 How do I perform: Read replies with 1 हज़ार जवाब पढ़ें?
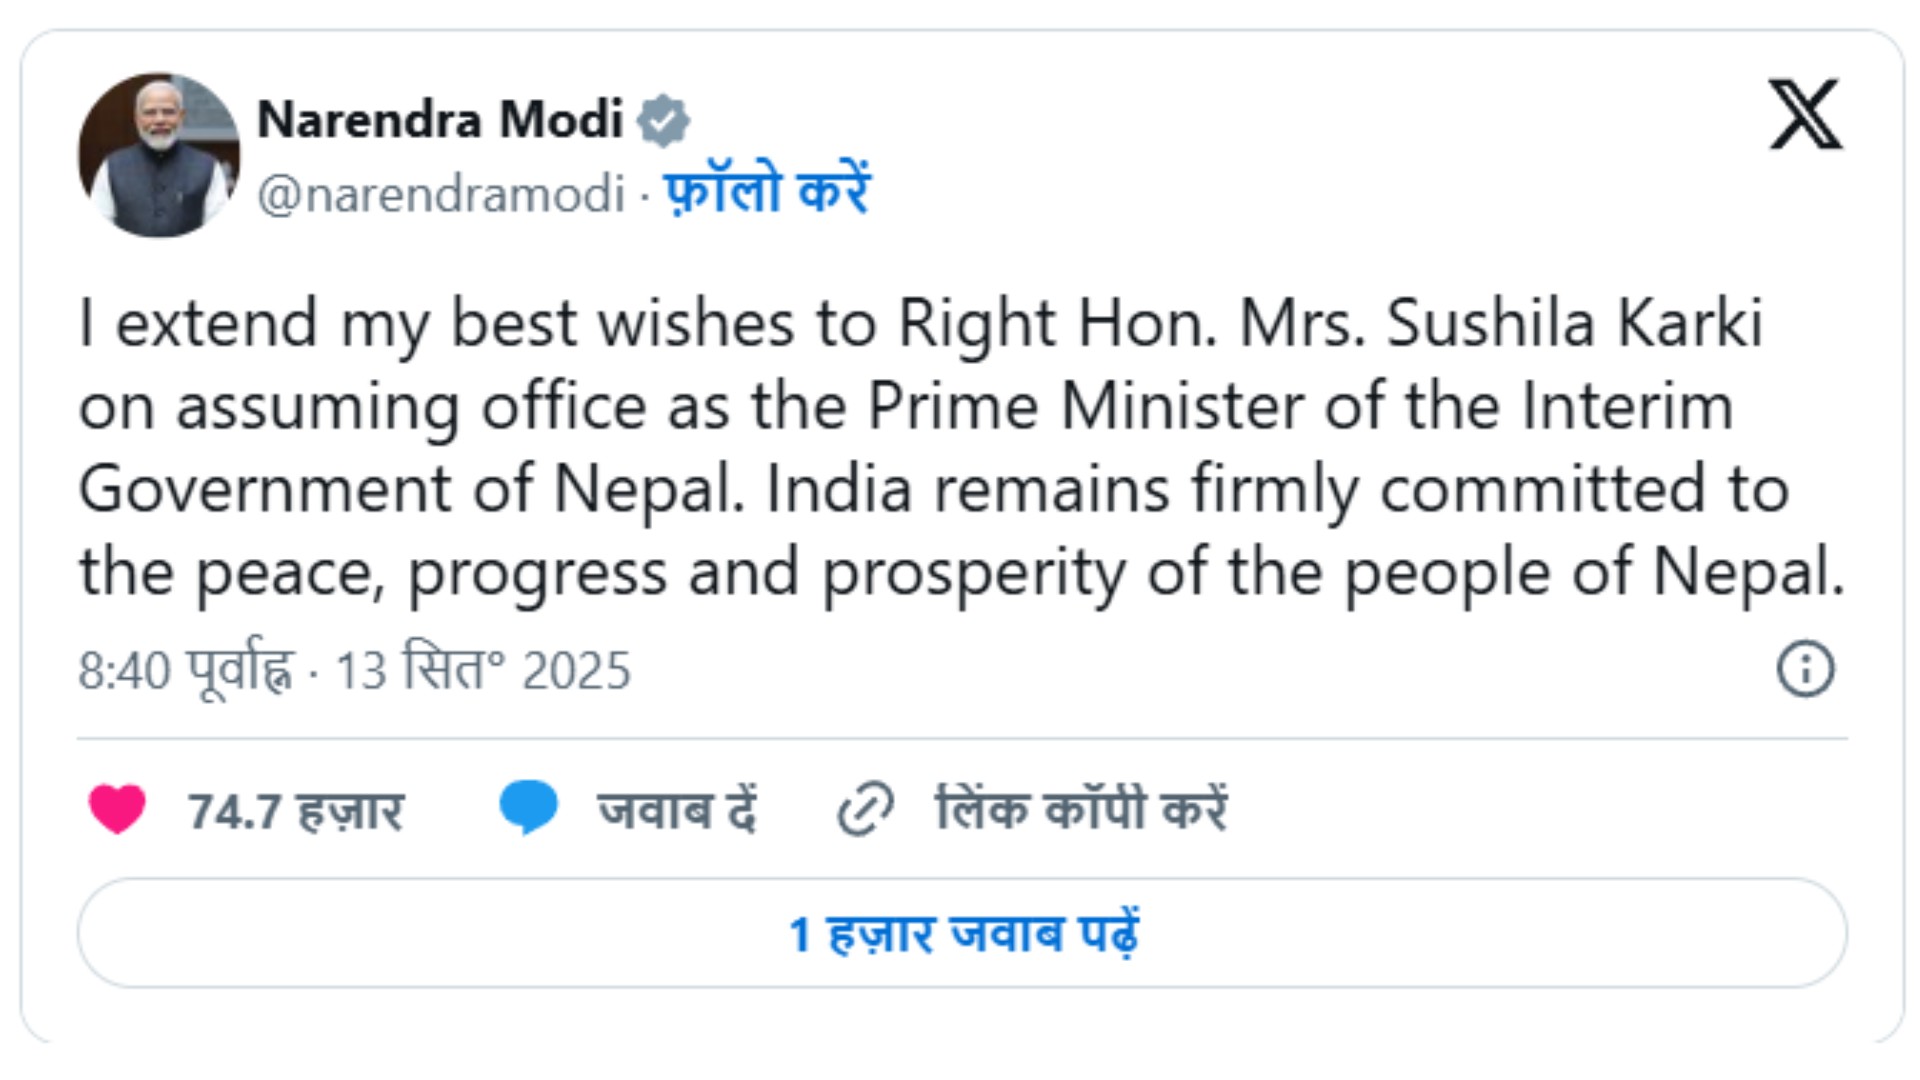pyautogui.click(x=962, y=934)
